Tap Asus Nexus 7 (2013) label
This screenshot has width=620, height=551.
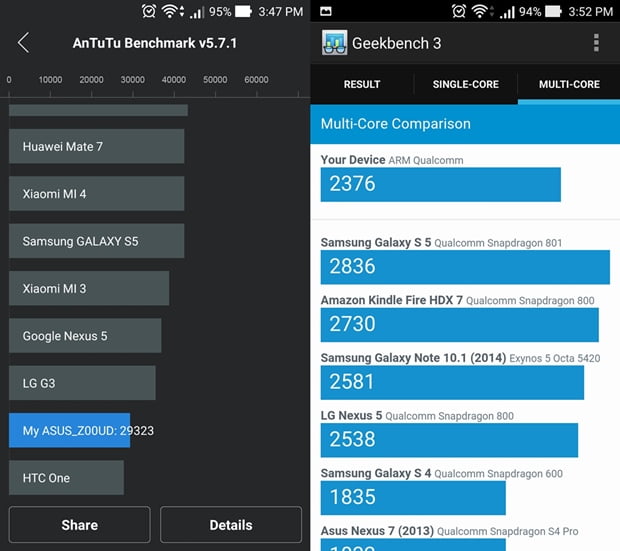[x=450, y=531]
